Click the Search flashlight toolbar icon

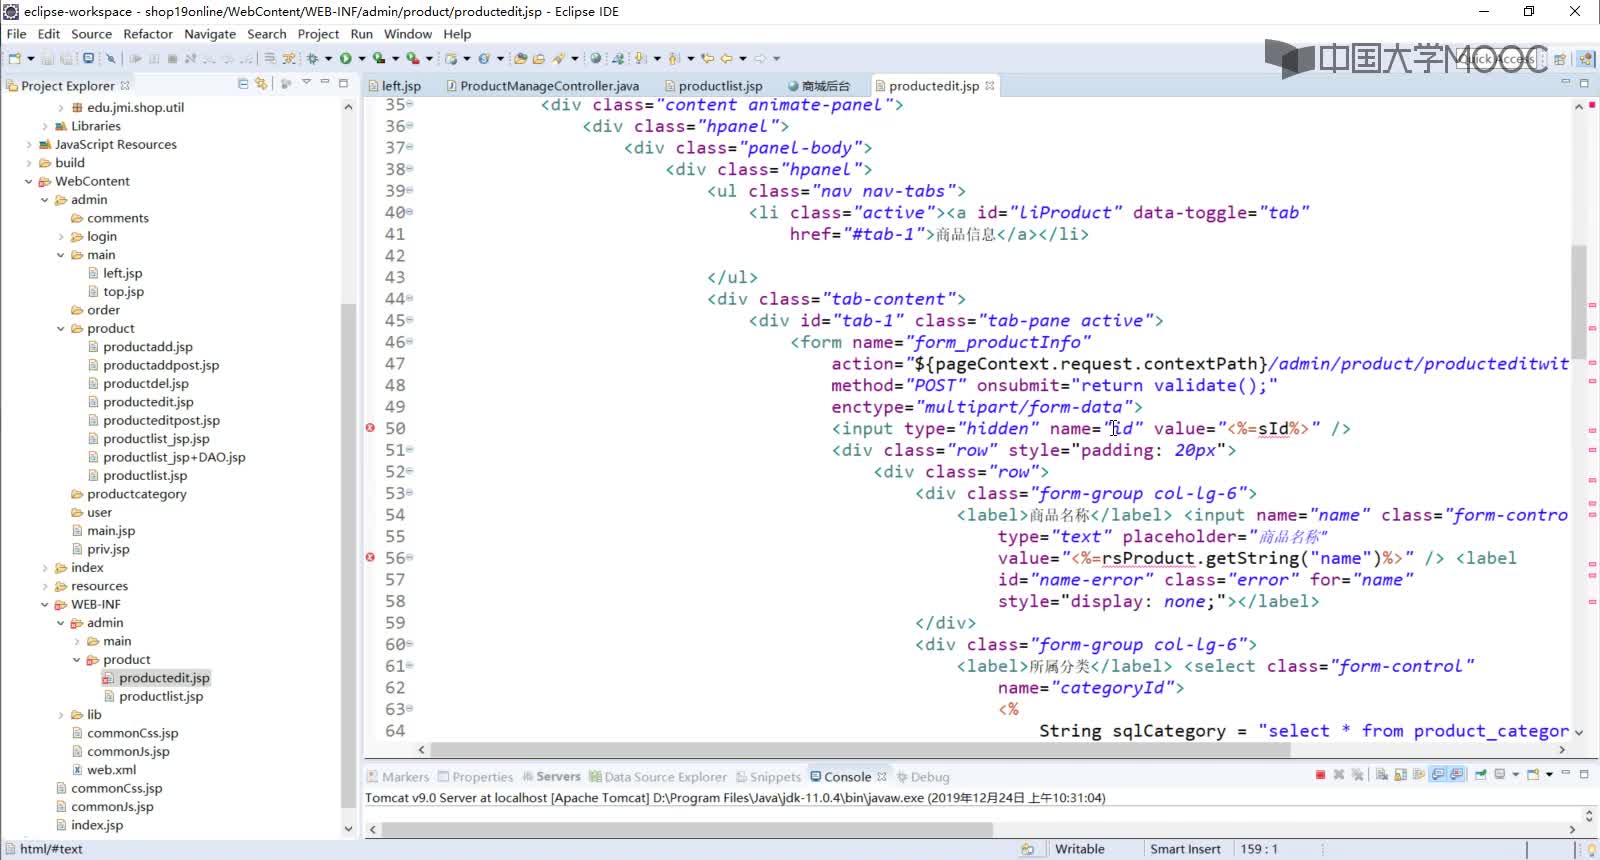point(560,59)
